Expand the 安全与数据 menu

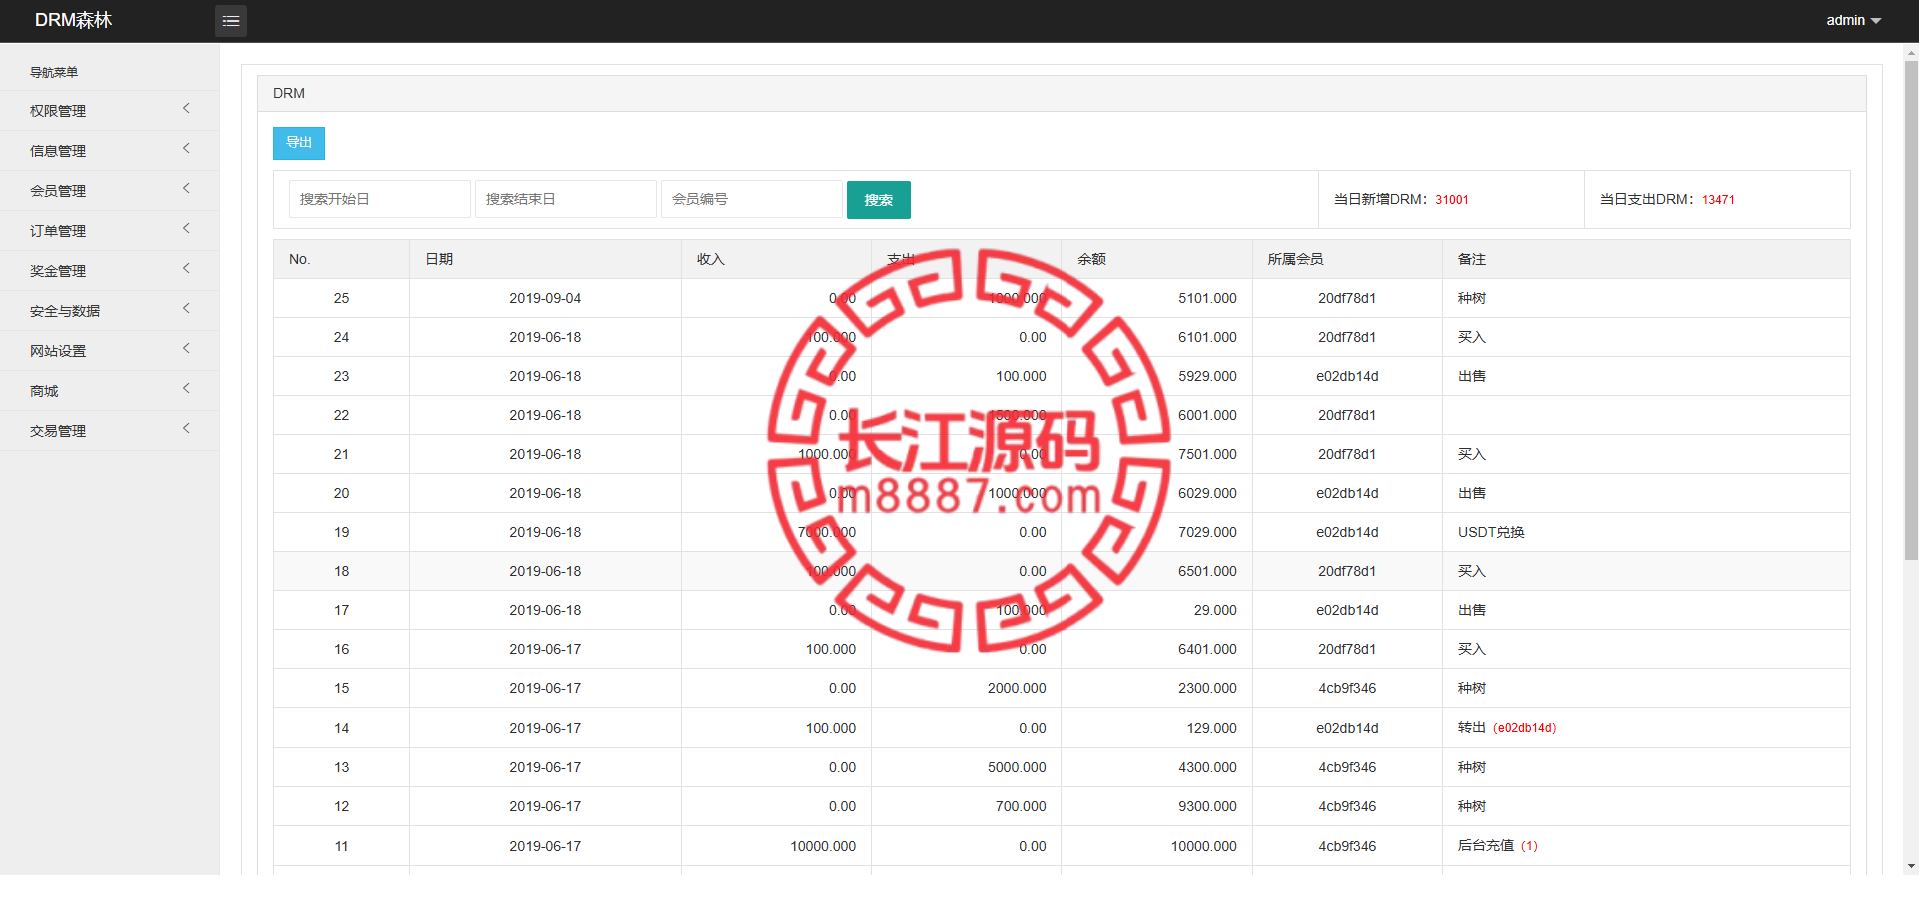coord(110,310)
